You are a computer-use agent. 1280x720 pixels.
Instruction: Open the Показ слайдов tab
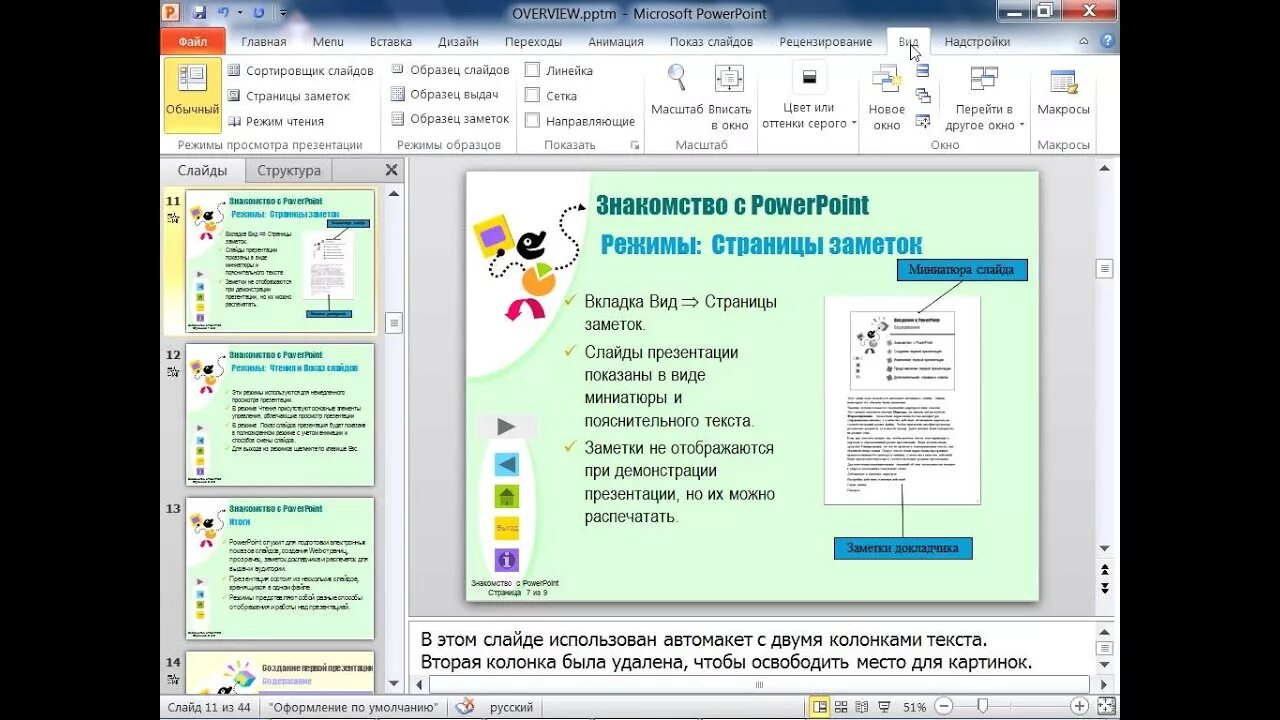[x=711, y=42]
